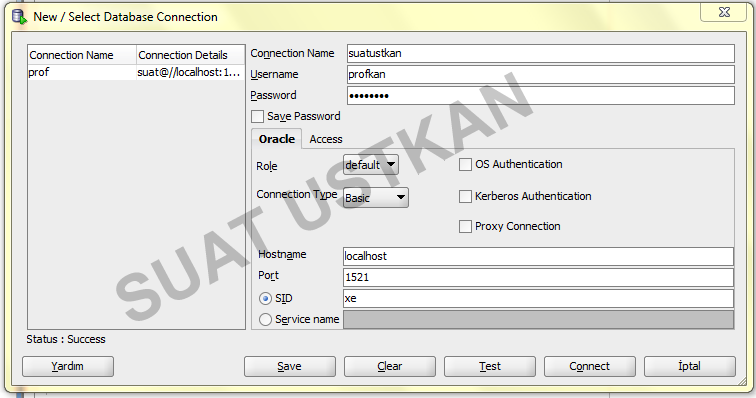This screenshot has height=398, width=756.
Task: Cancel with the İptal button
Action: [690, 366]
